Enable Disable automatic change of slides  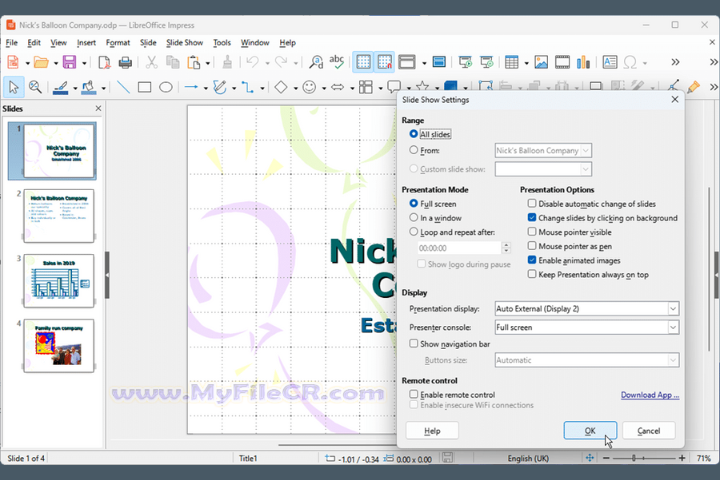532,203
